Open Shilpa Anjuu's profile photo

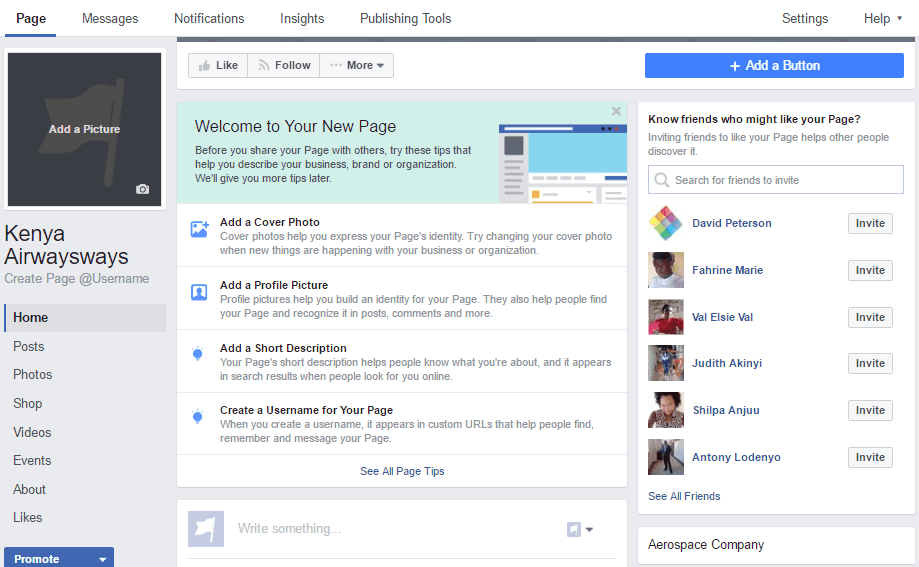[x=666, y=410]
